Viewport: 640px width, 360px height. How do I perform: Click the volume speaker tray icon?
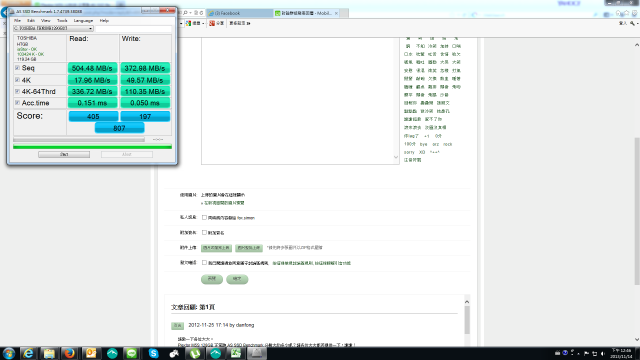(603, 353)
